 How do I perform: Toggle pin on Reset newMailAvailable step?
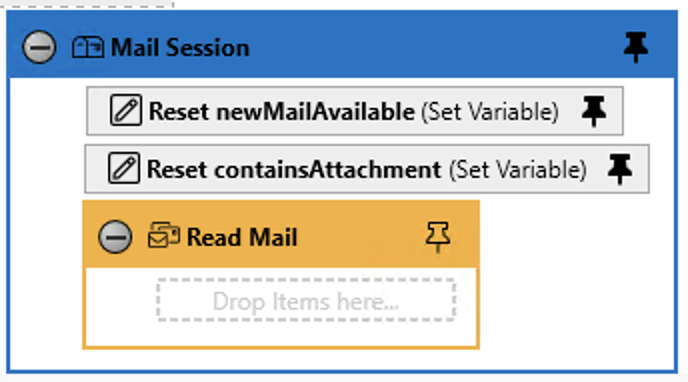tap(594, 111)
